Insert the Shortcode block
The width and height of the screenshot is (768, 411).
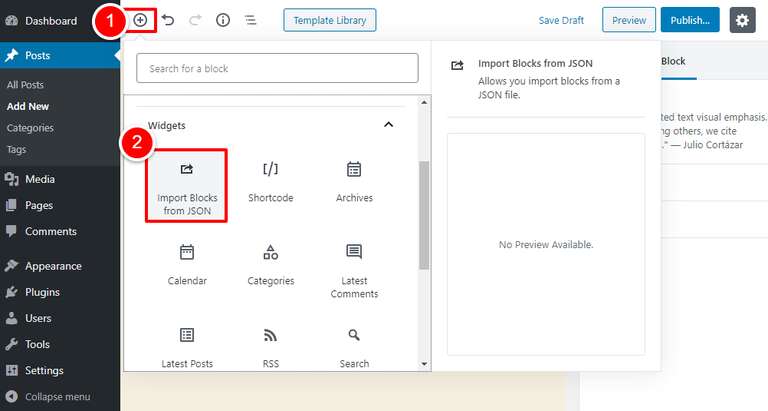pyautogui.click(x=270, y=182)
